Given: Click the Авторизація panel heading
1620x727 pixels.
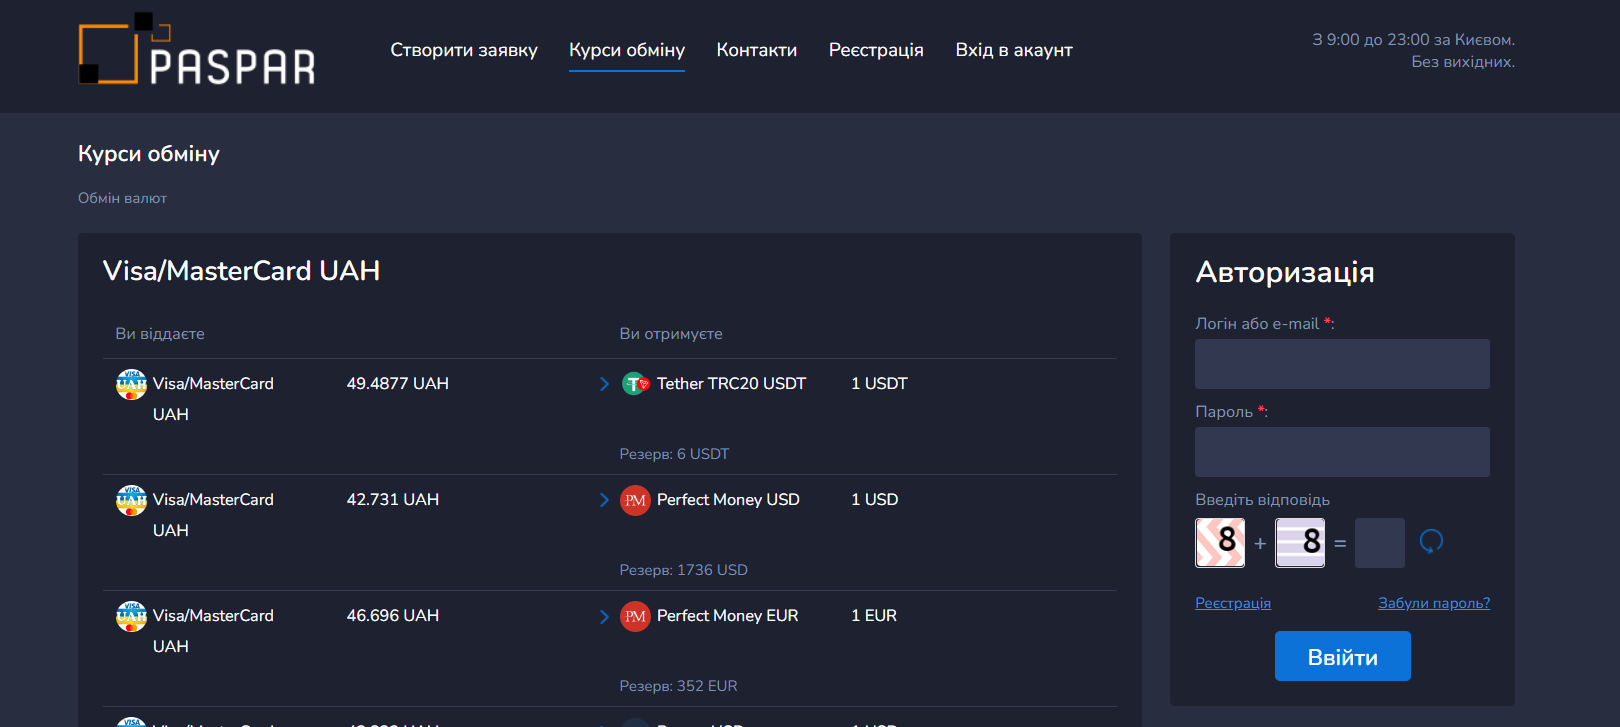Looking at the screenshot, I should click(1285, 272).
